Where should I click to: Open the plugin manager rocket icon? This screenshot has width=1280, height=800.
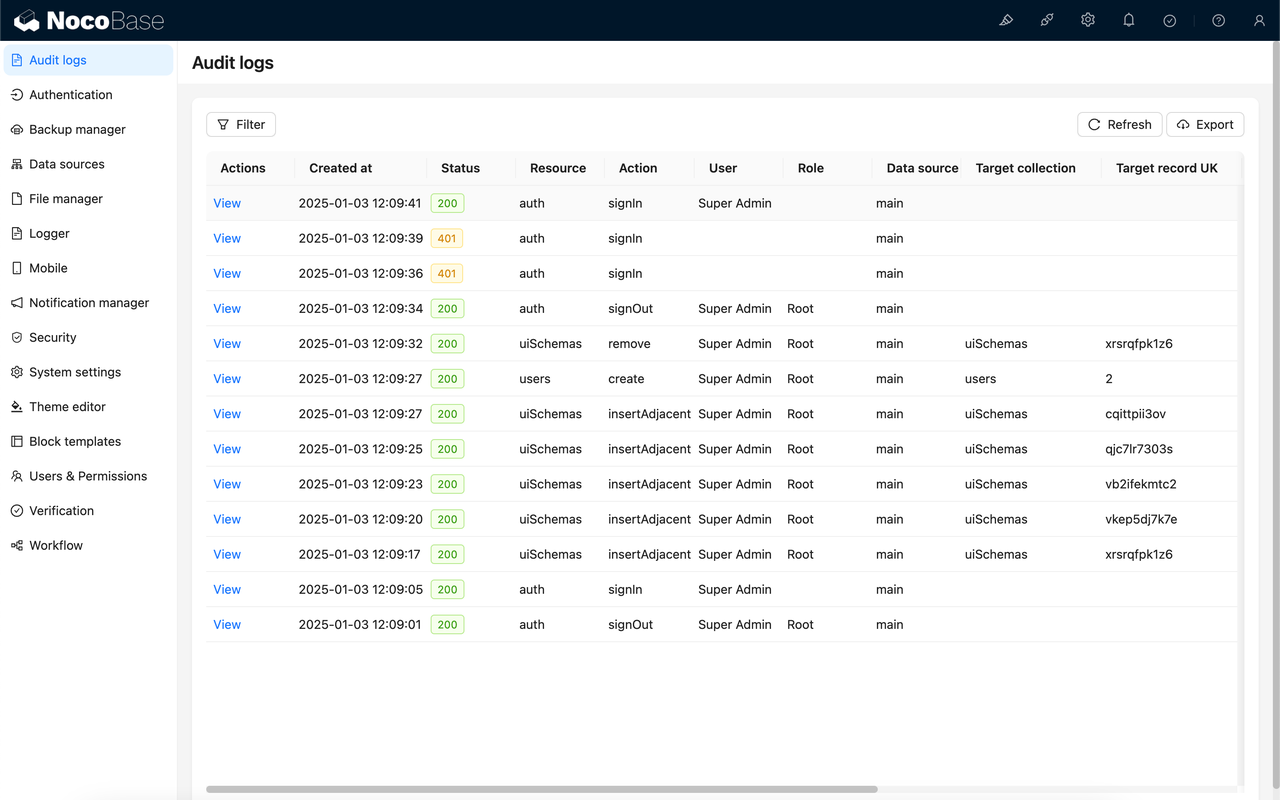coord(1047,20)
